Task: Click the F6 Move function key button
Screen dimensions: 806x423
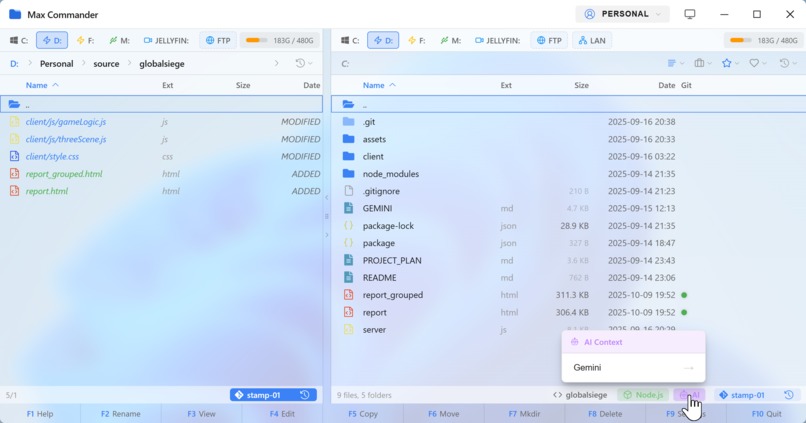Action: point(443,414)
